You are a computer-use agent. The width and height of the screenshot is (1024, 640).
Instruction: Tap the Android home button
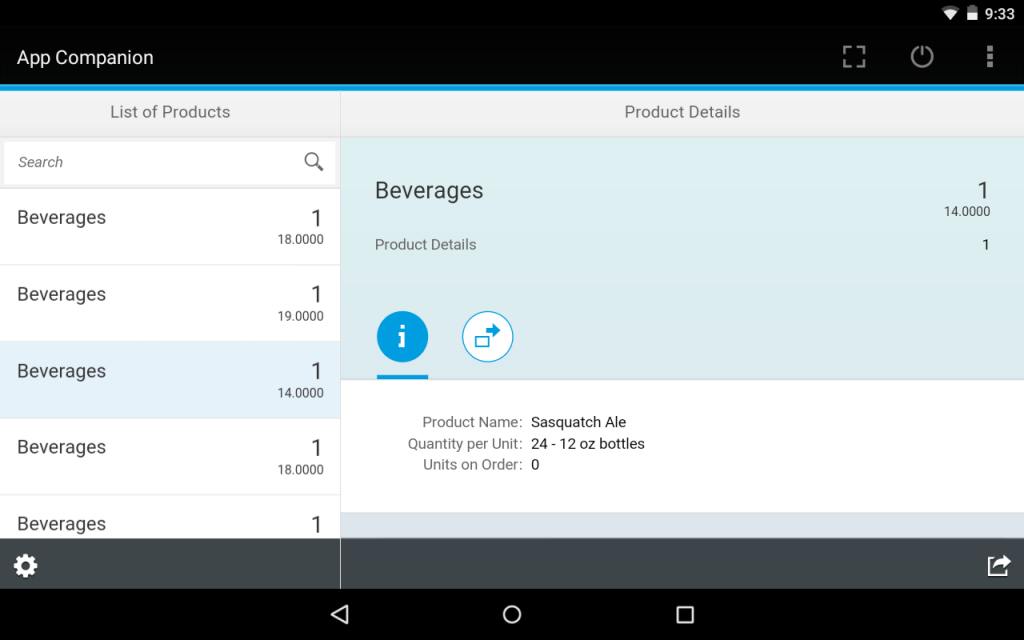point(512,615)
